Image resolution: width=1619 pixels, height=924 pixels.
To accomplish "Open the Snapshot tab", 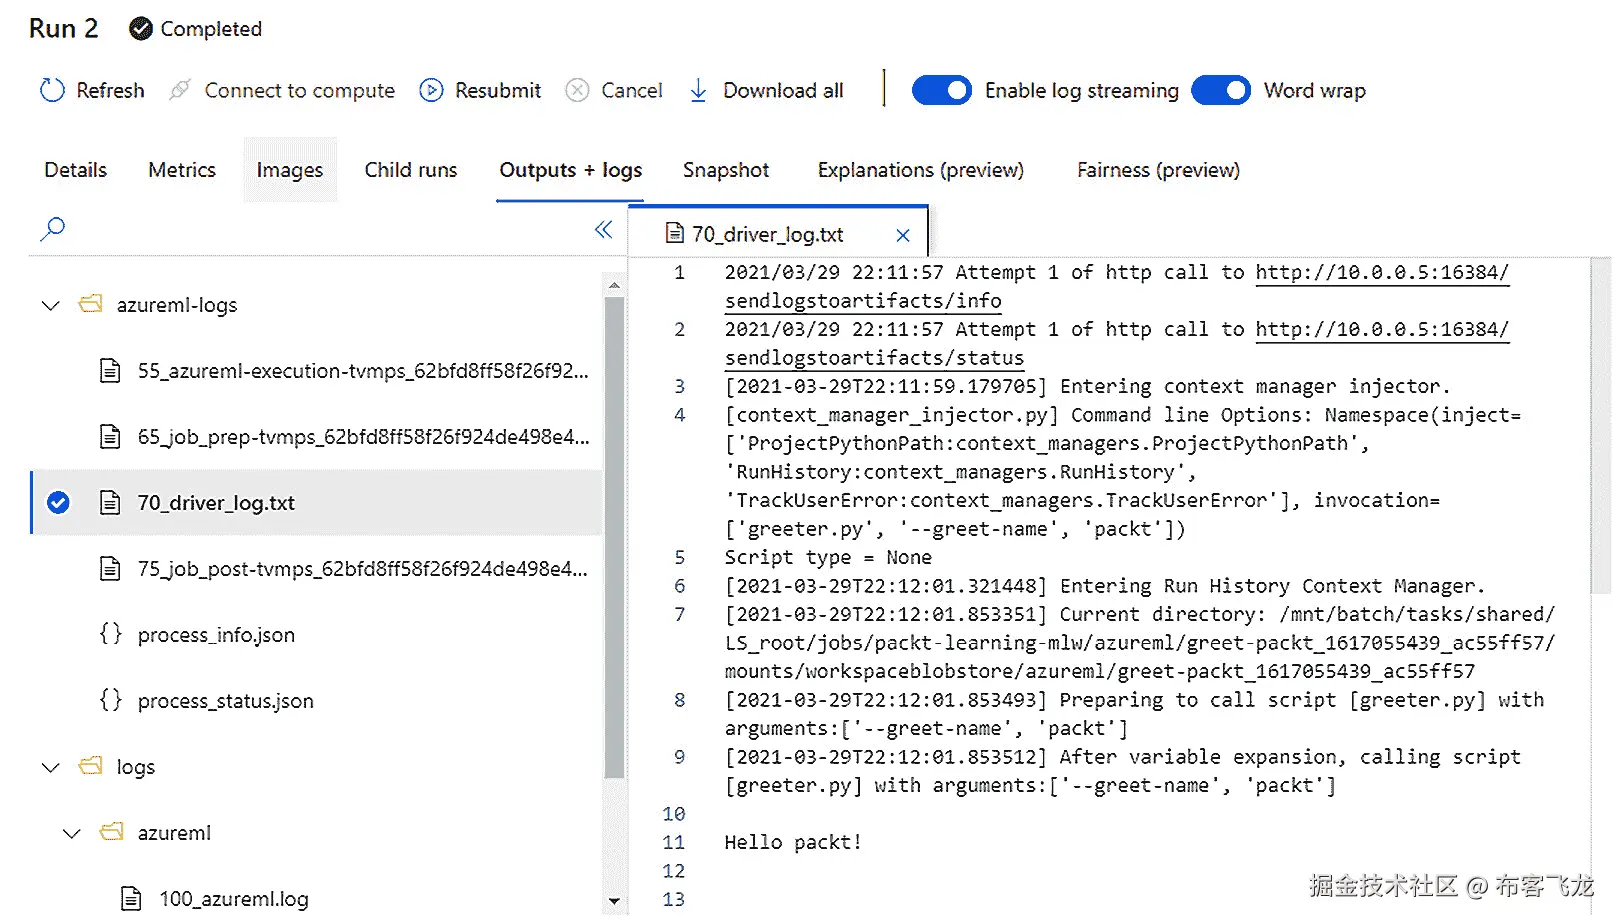I will point(726,170).
